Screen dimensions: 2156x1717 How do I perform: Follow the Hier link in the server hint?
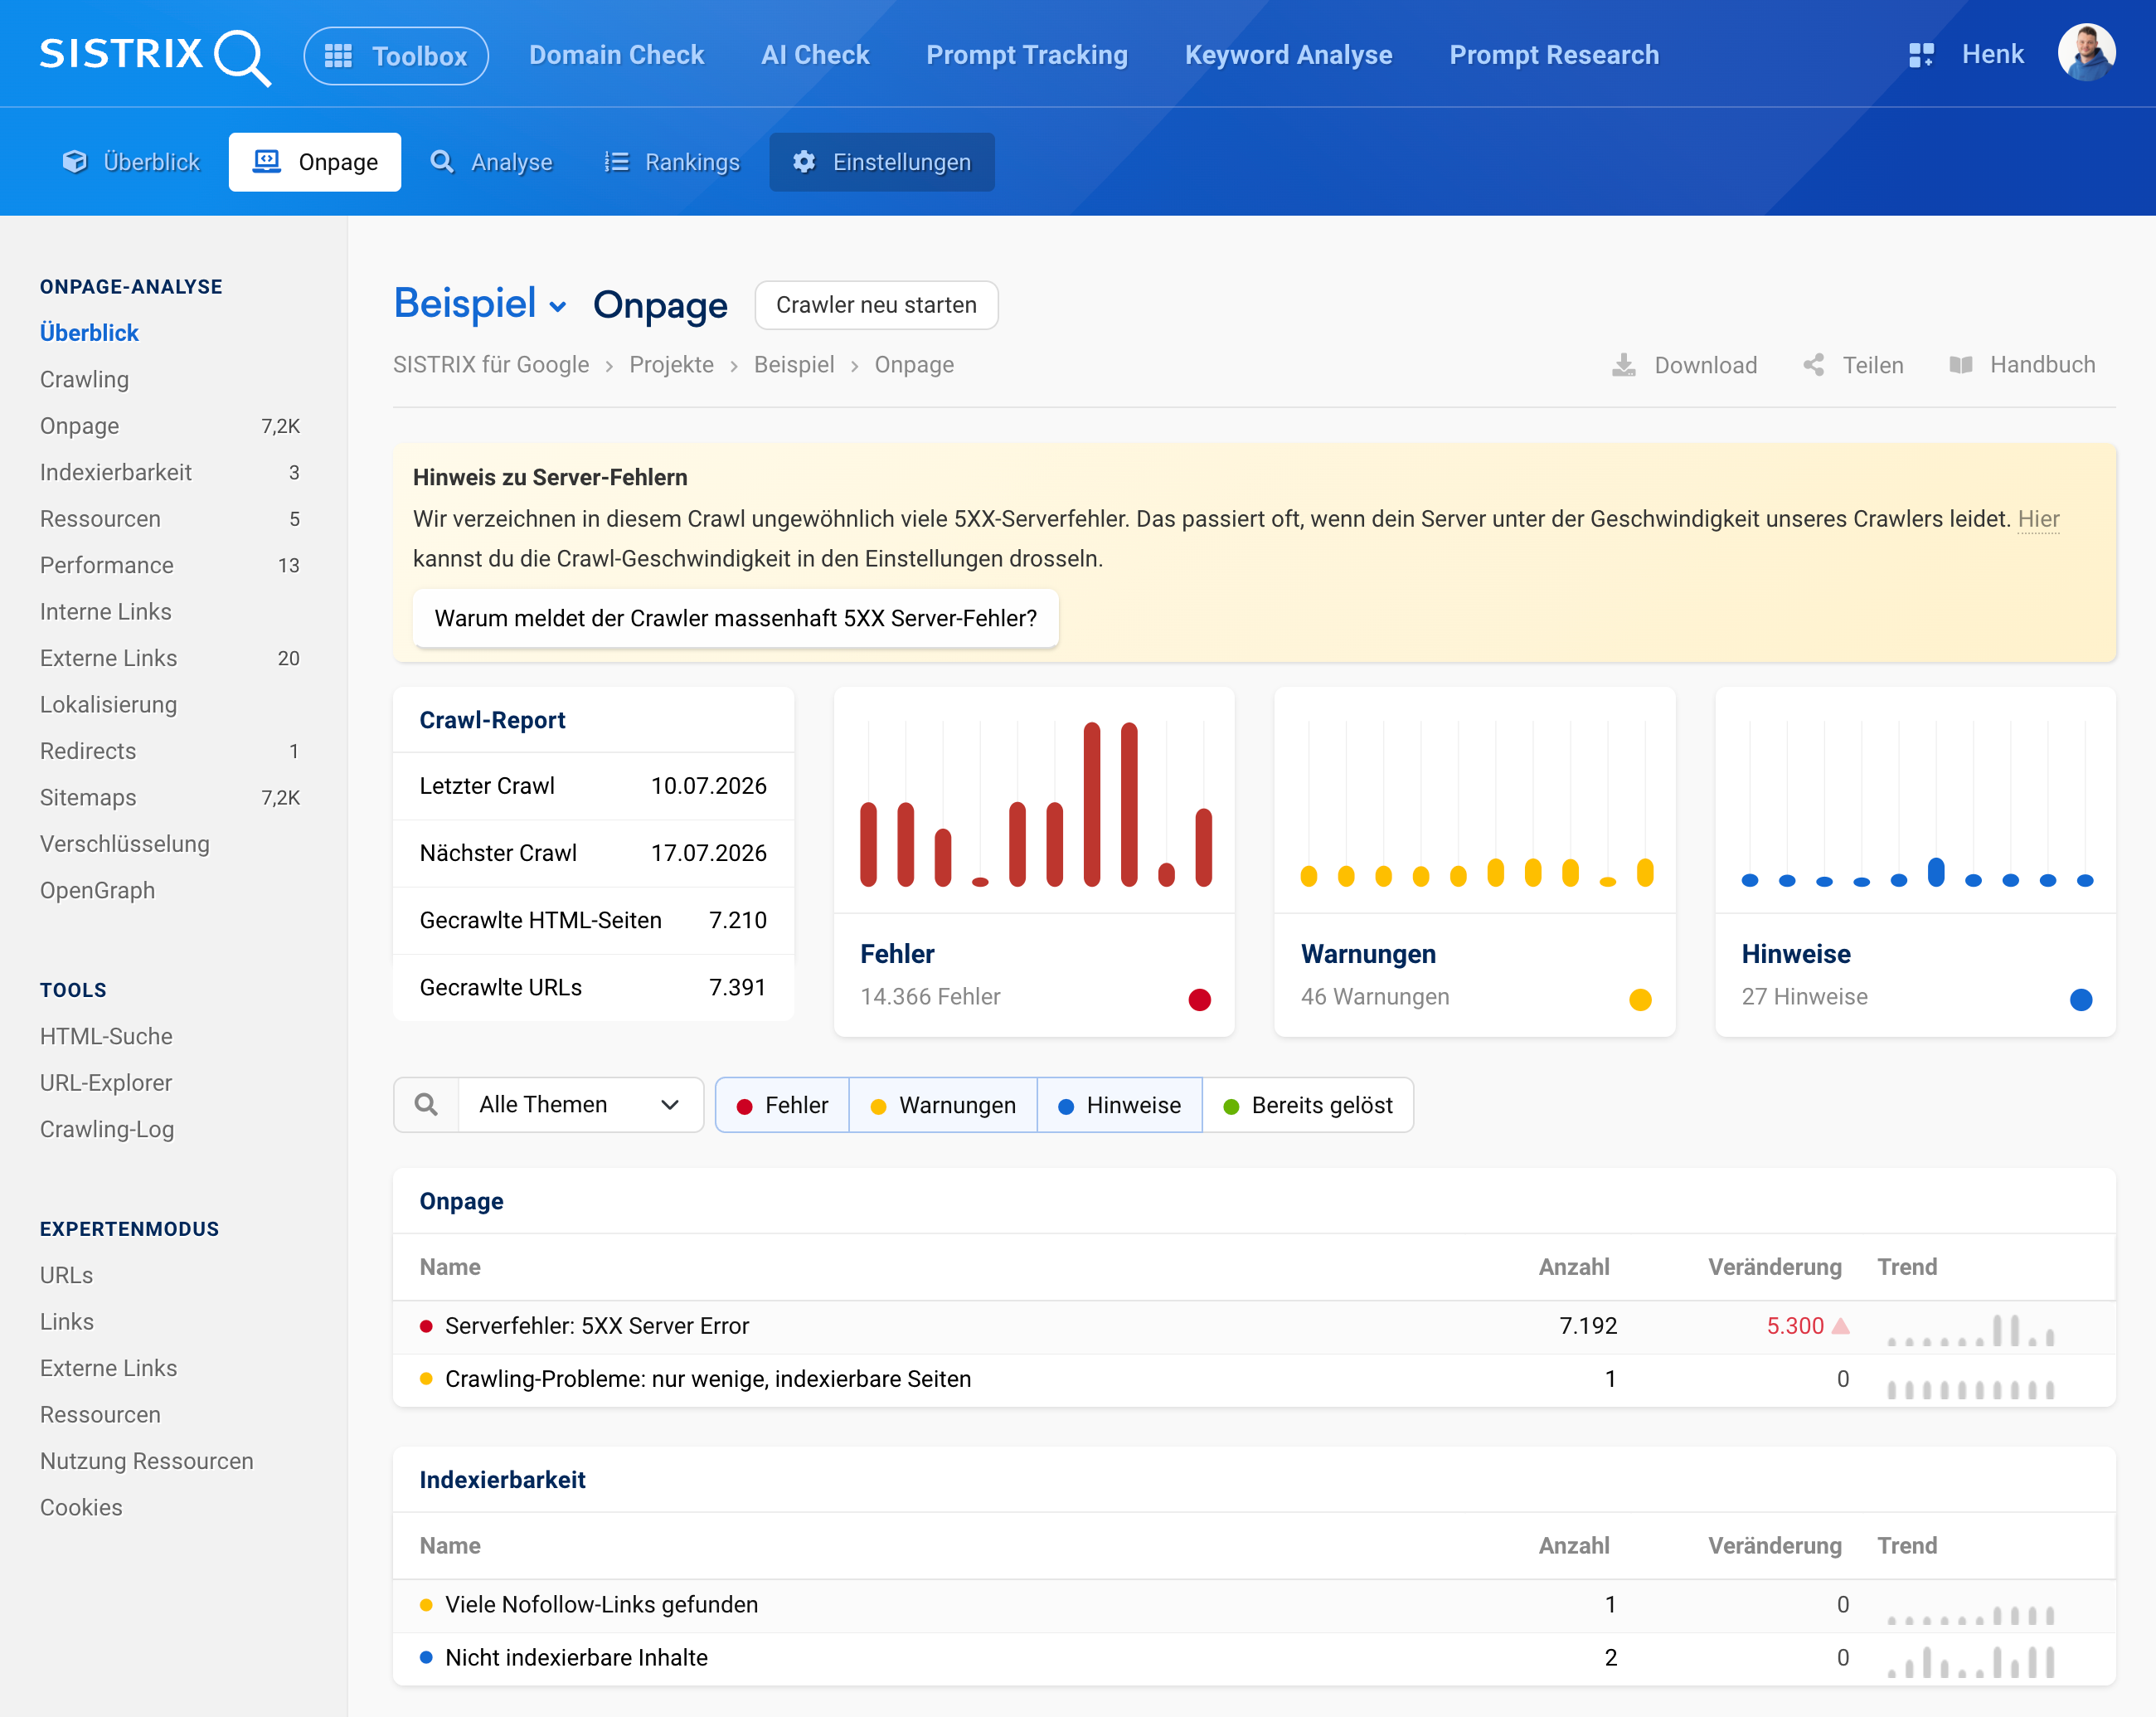2038,519
